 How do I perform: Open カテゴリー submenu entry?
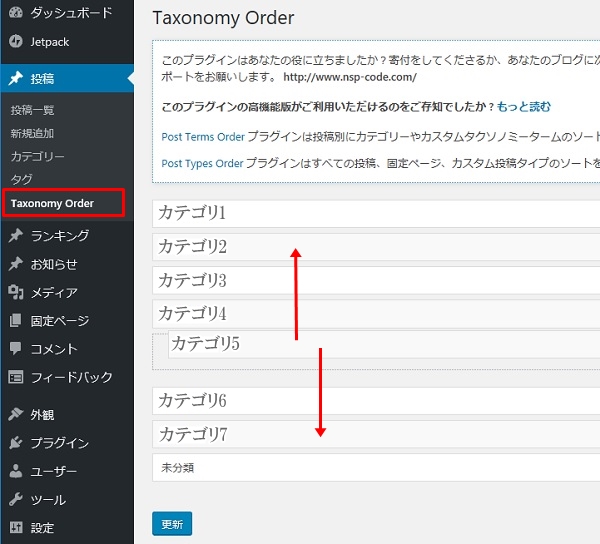coord(38,156)
